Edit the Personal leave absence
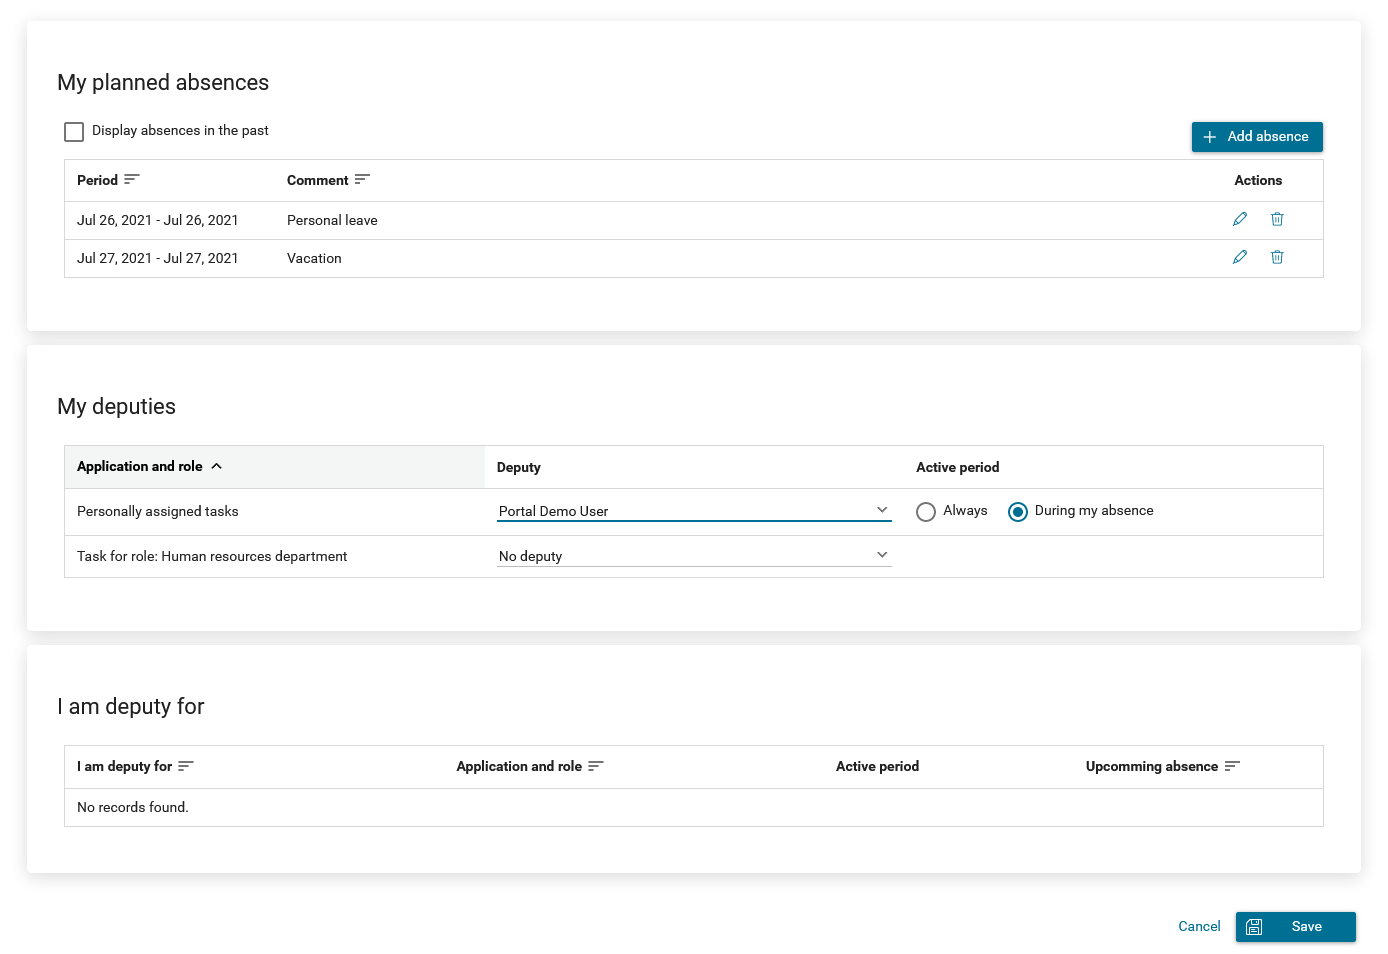Screen dimensions: 1388x954 click(1240, 219)
